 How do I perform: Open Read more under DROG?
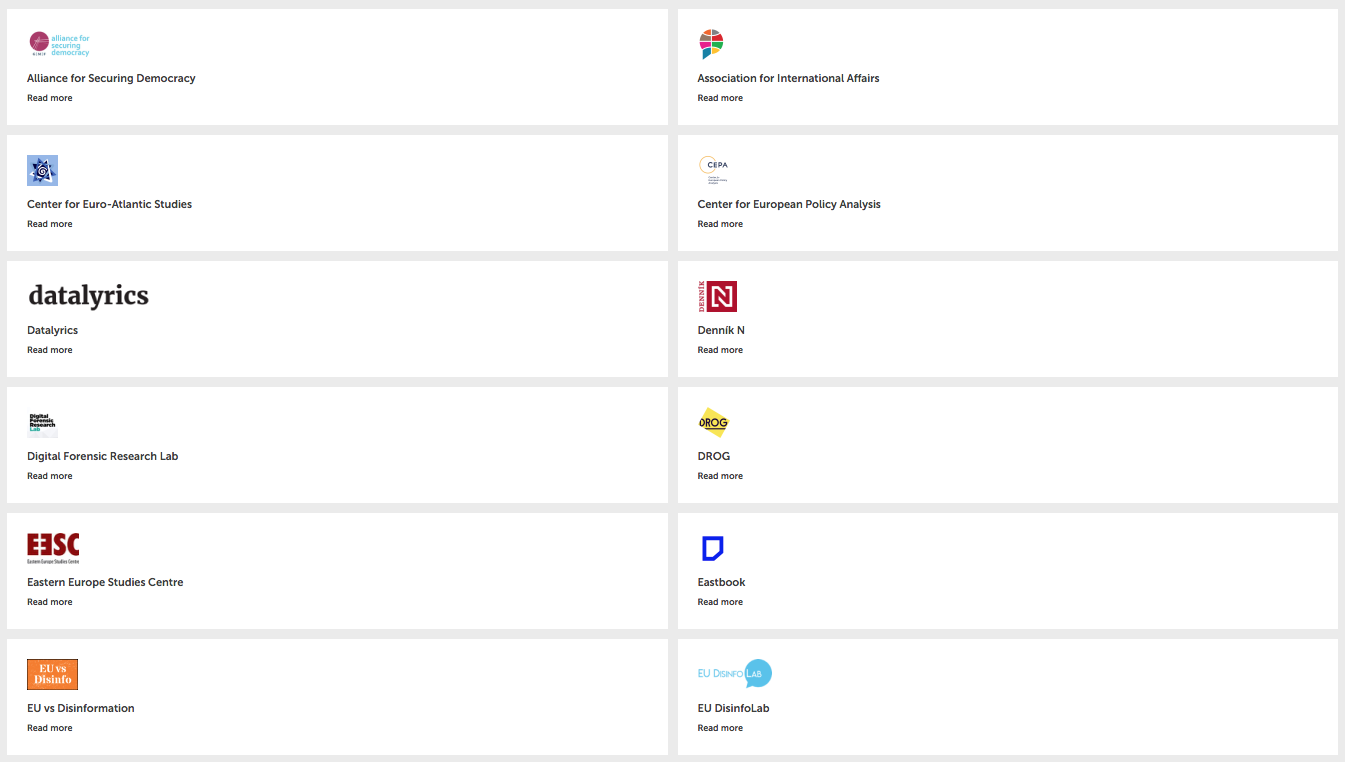pos(720,476)
